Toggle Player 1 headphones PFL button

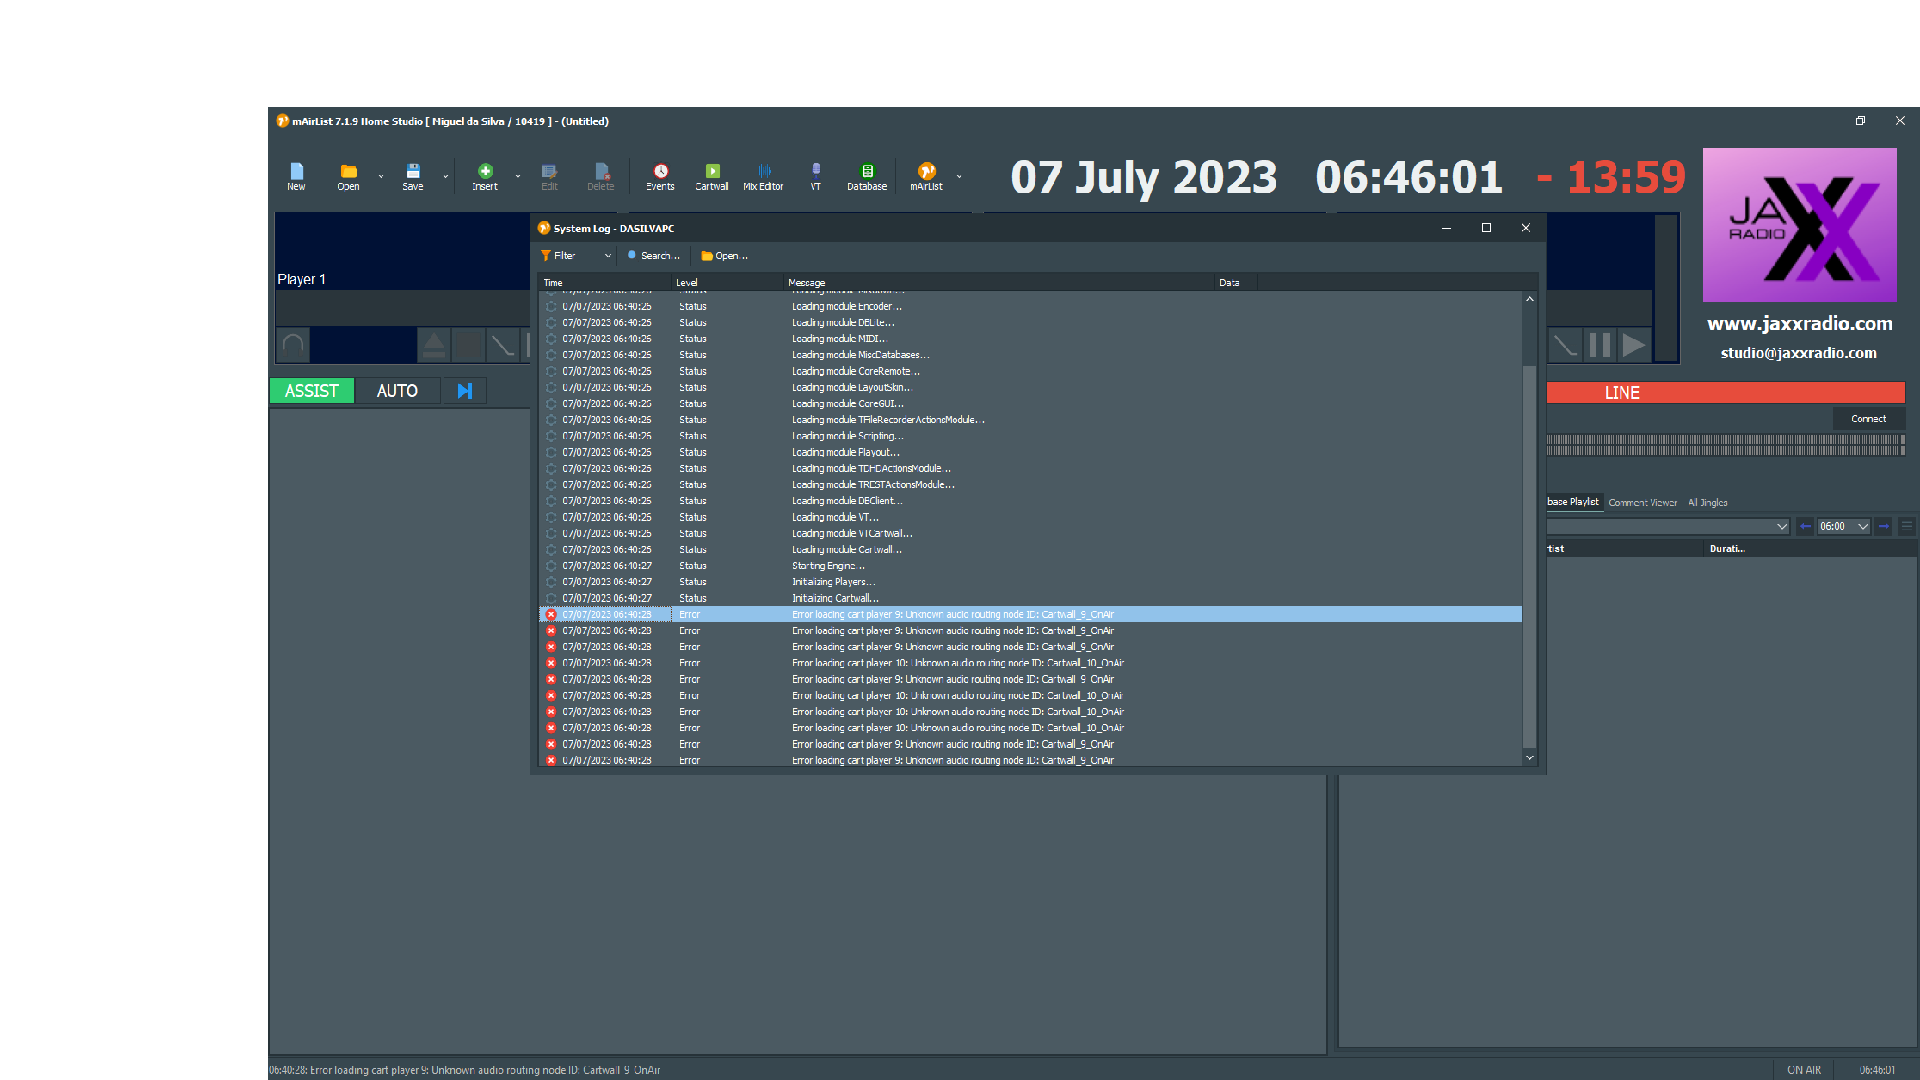[293, 345]
